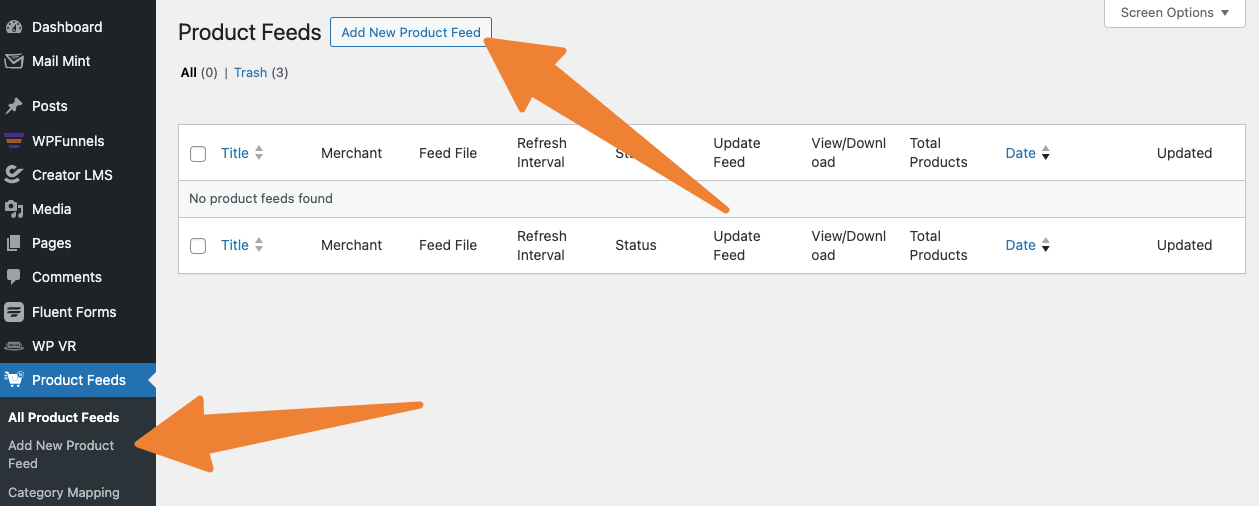Open the Trash filter link
The height and width of the screenshot is (506, 1259).
(x=250, y=72)
